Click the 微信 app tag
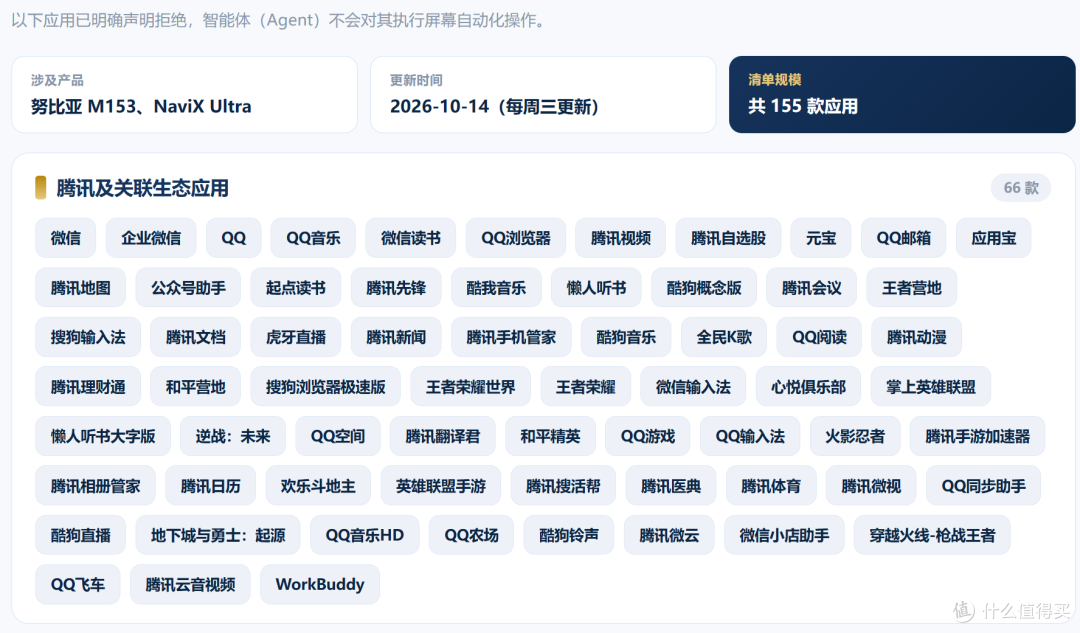 65,238
